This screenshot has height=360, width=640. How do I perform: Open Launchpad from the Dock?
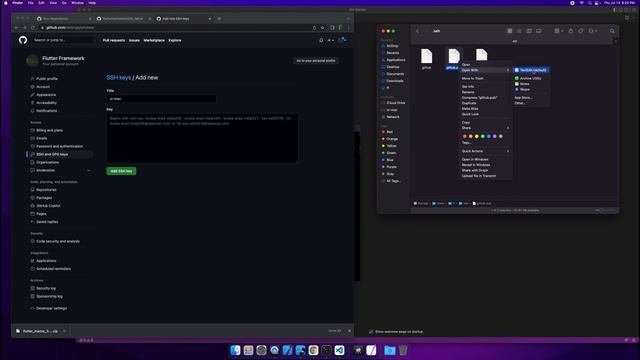point(248,350)
